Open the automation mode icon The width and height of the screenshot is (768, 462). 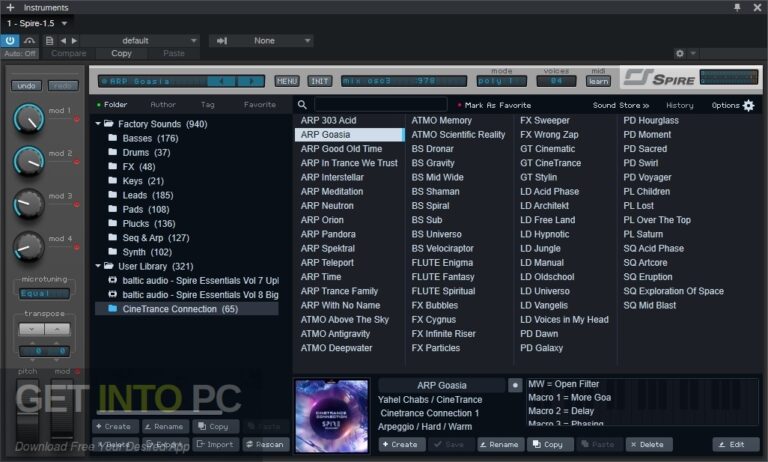click(x=29, y=41)
